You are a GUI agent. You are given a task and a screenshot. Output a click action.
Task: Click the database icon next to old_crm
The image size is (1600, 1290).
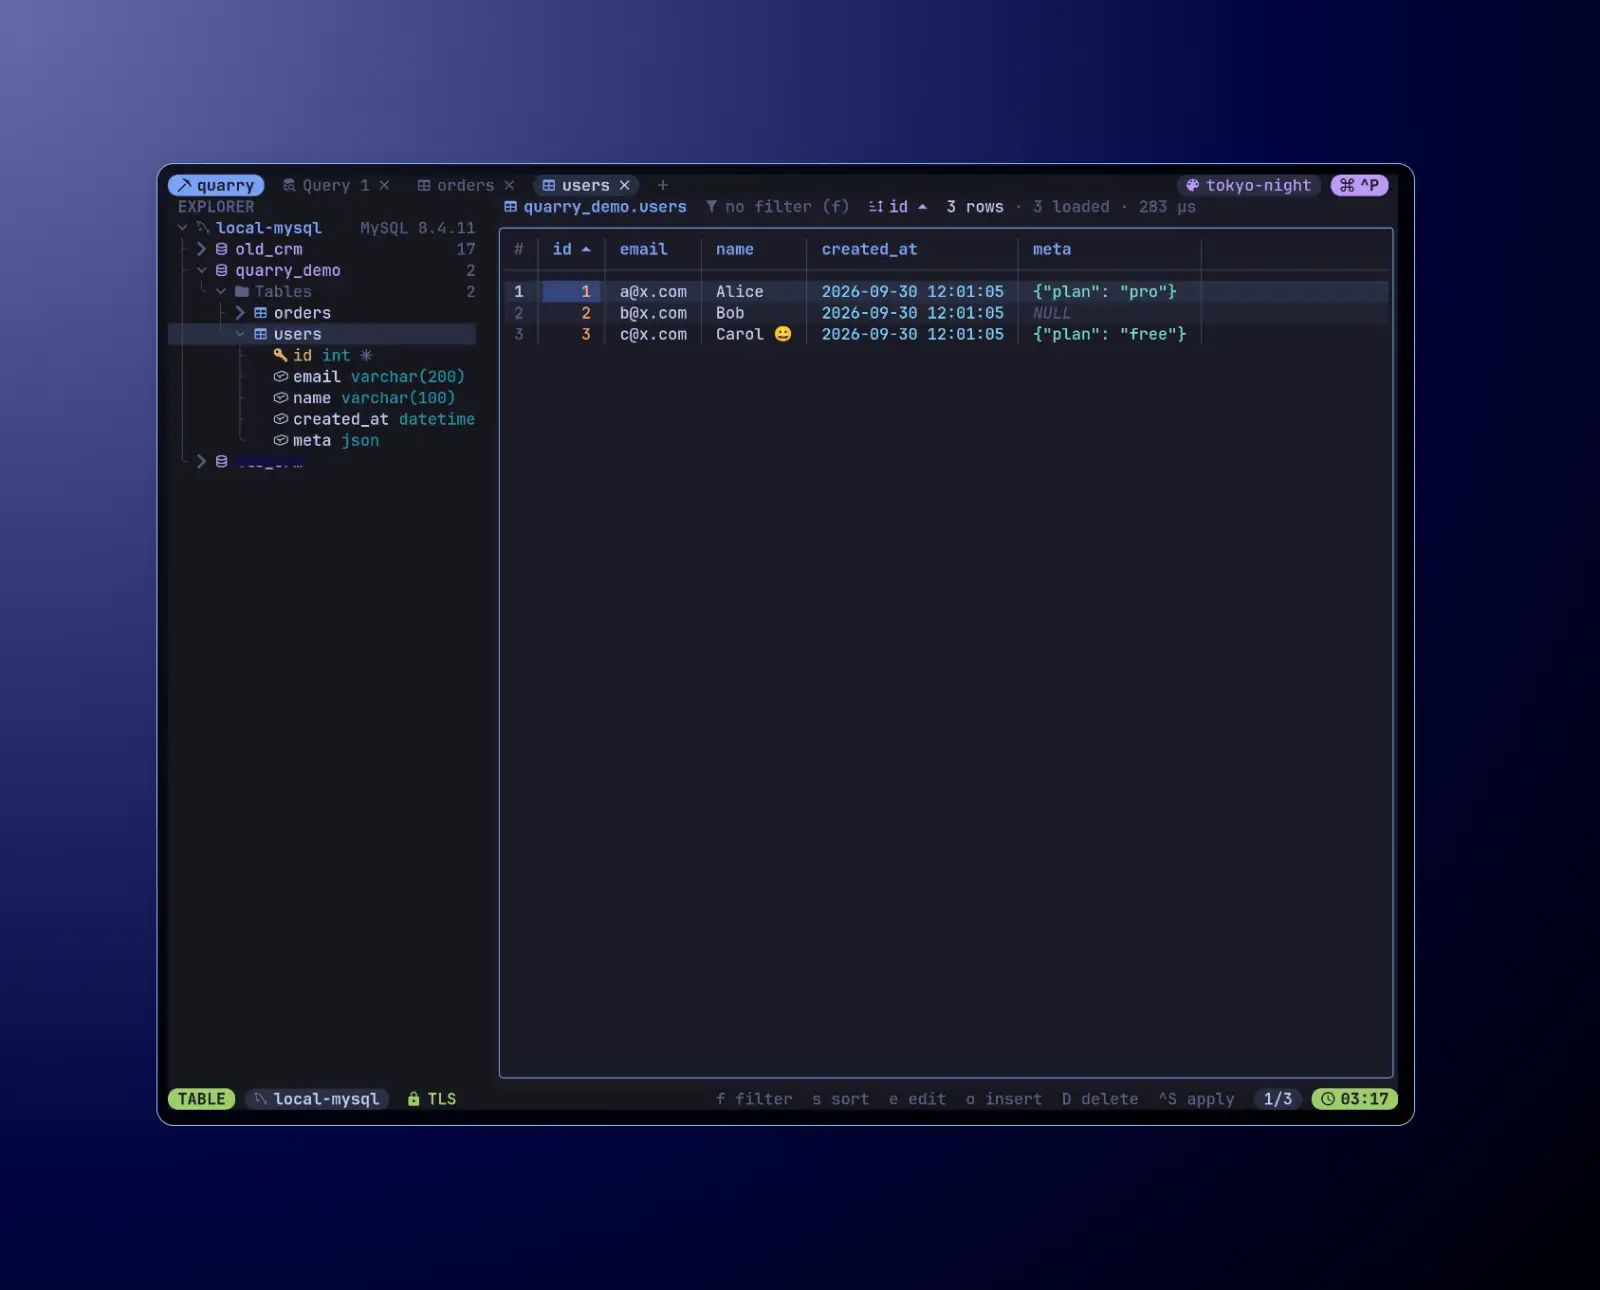(222, 249)
